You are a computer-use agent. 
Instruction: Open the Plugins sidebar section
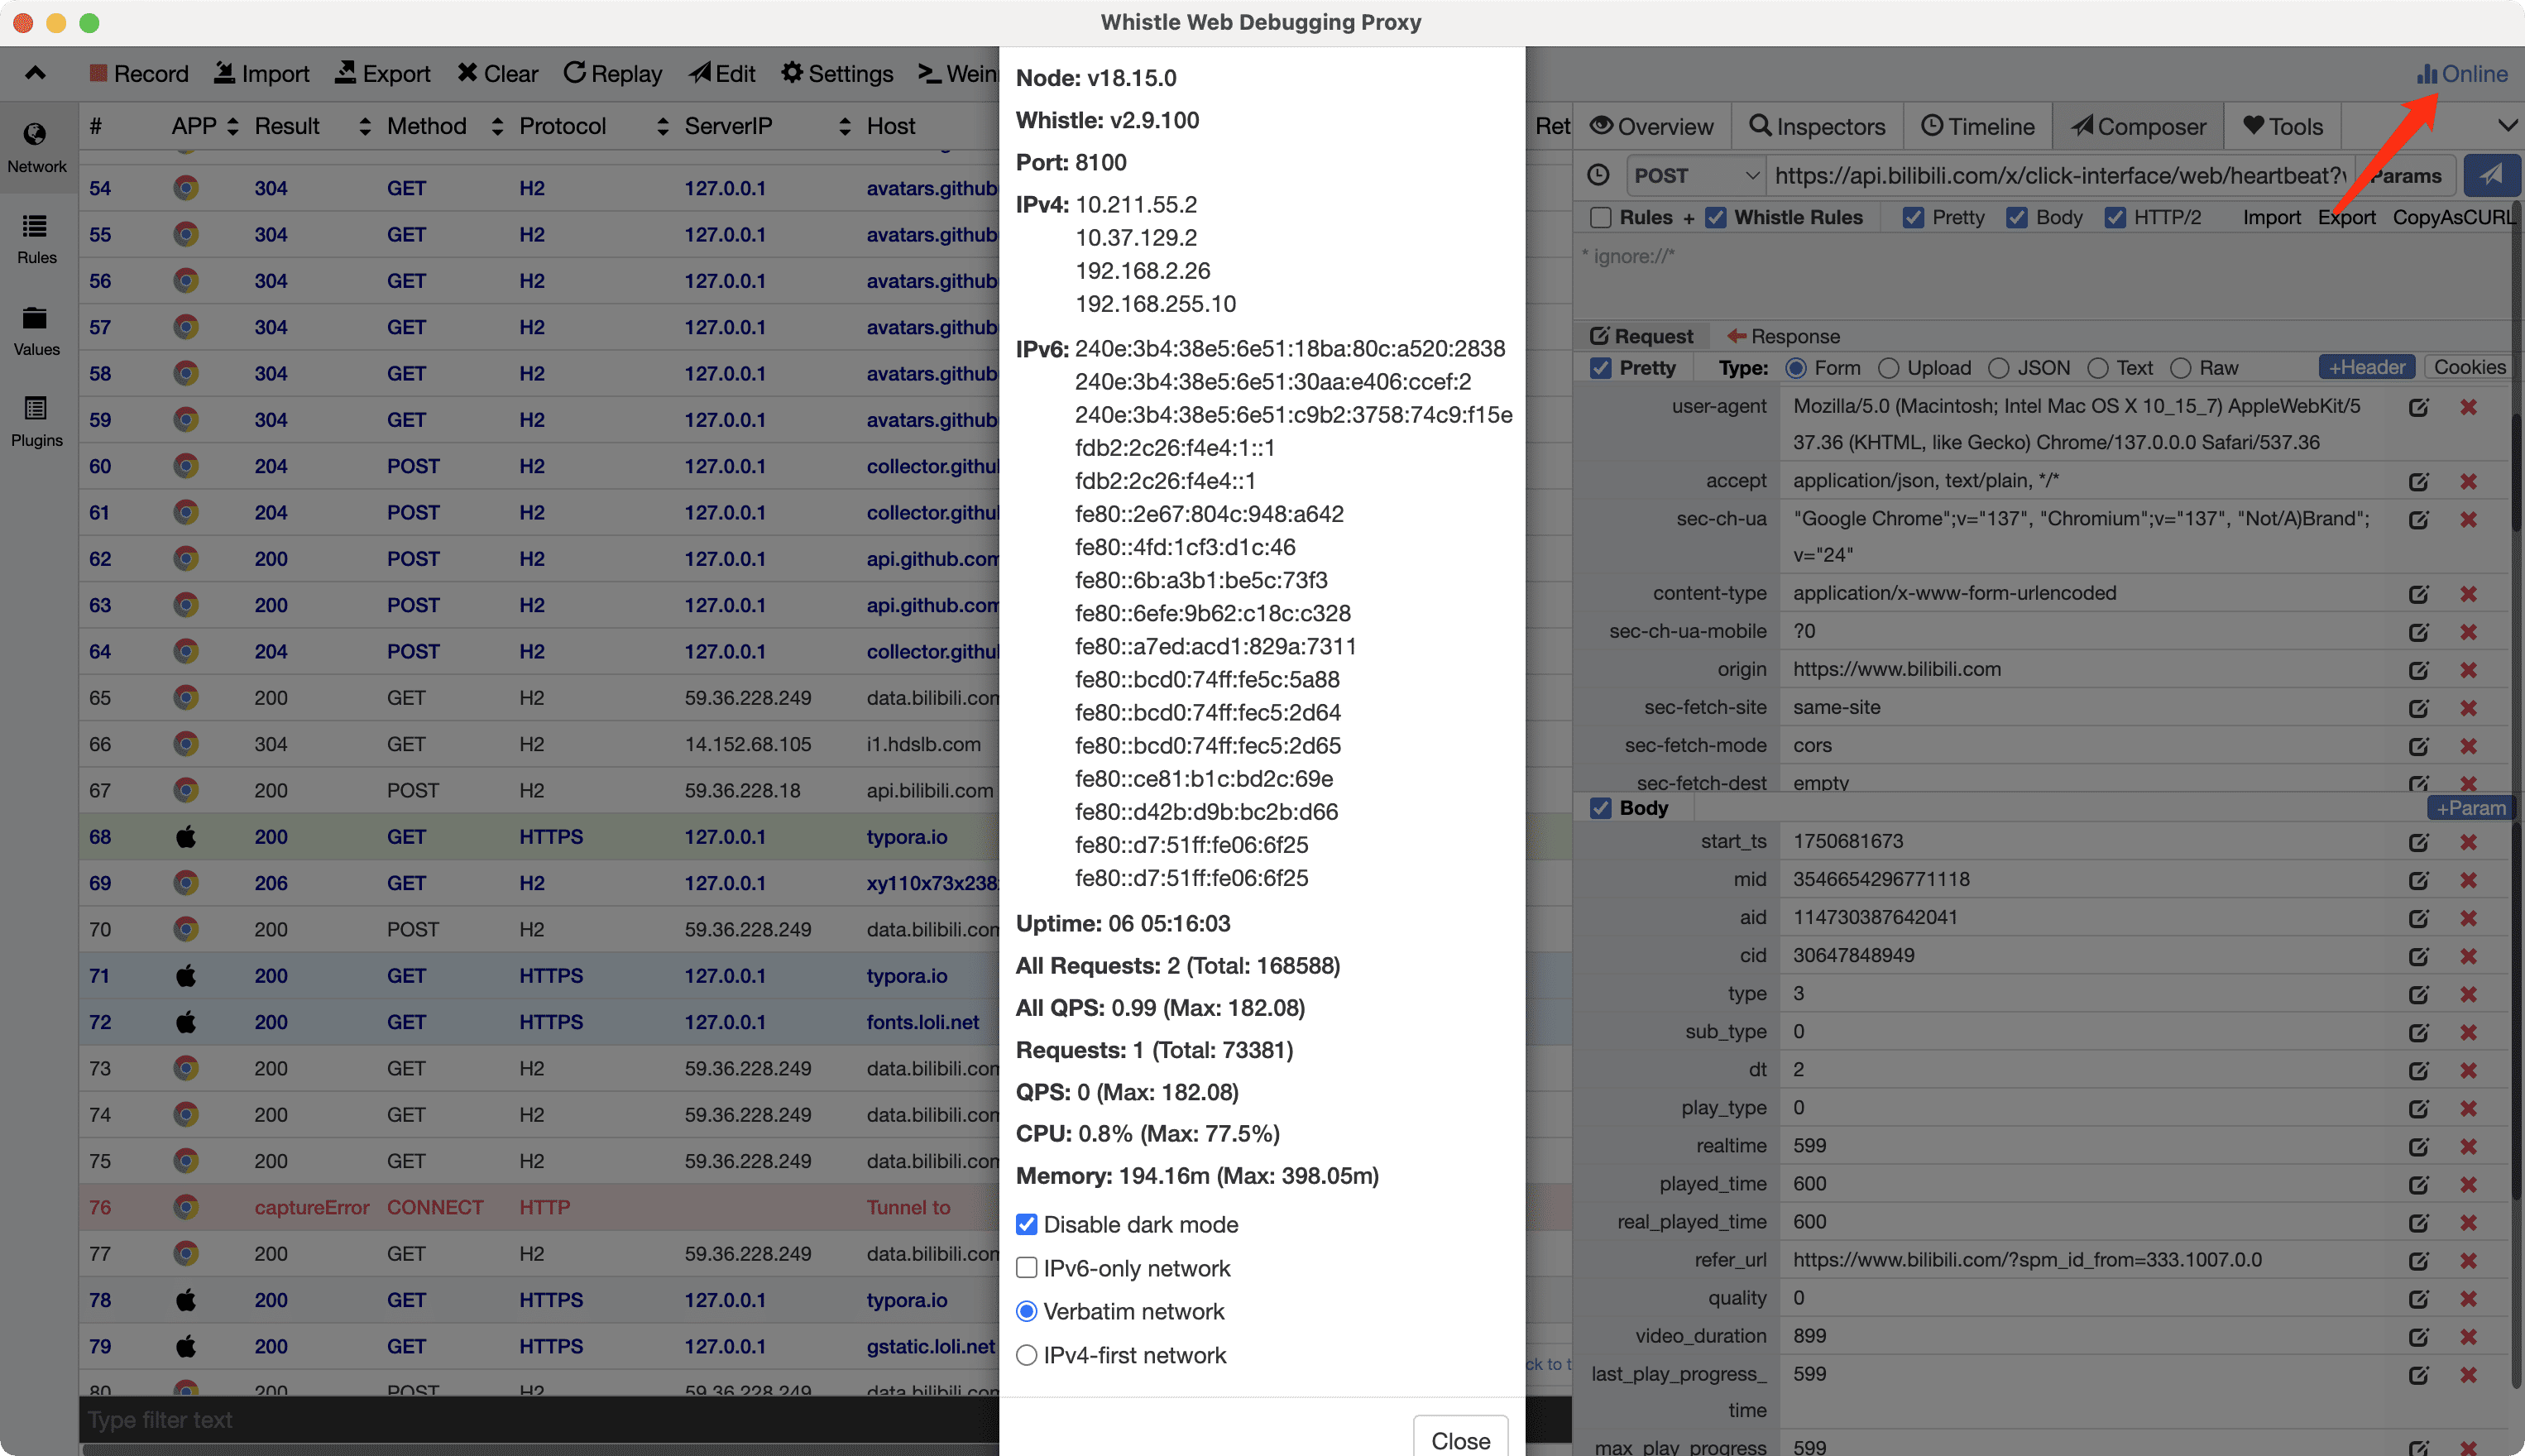tap(37, 422)
